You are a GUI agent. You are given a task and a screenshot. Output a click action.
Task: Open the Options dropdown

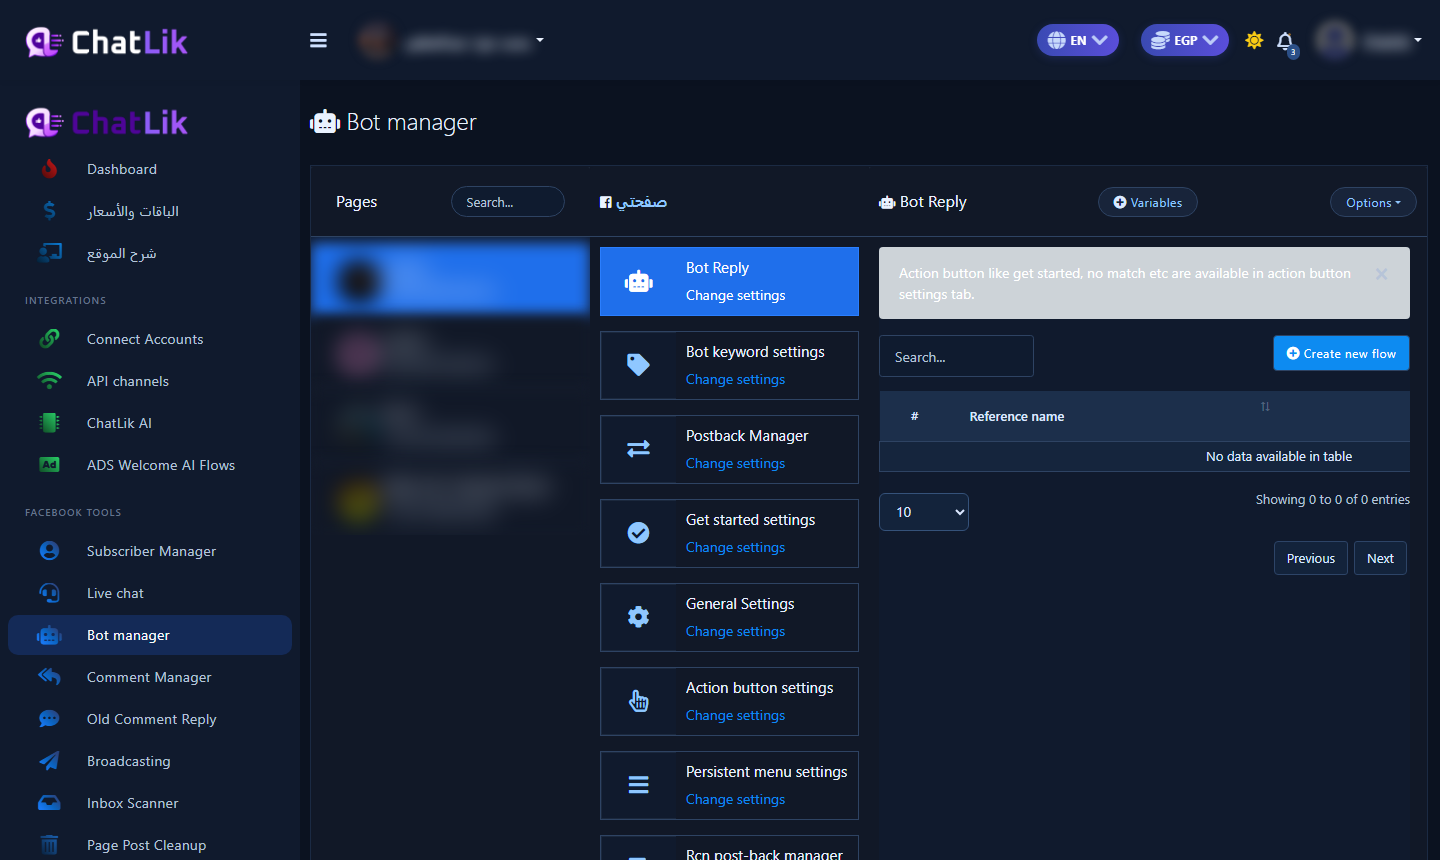[x=1373, y=202]
